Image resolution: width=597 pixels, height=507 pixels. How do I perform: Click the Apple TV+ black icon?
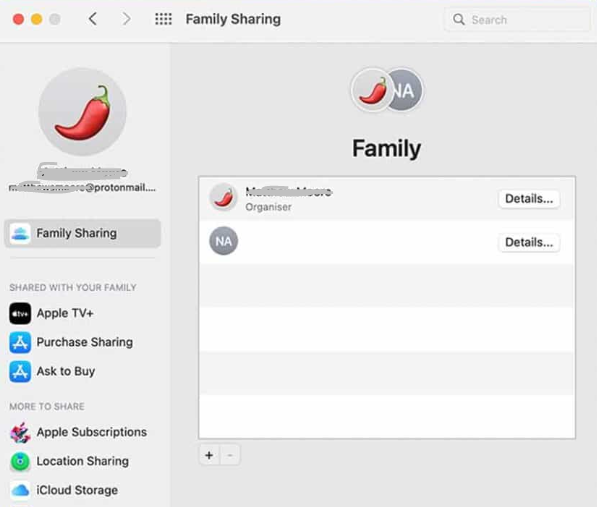click(x=20, y=313)
